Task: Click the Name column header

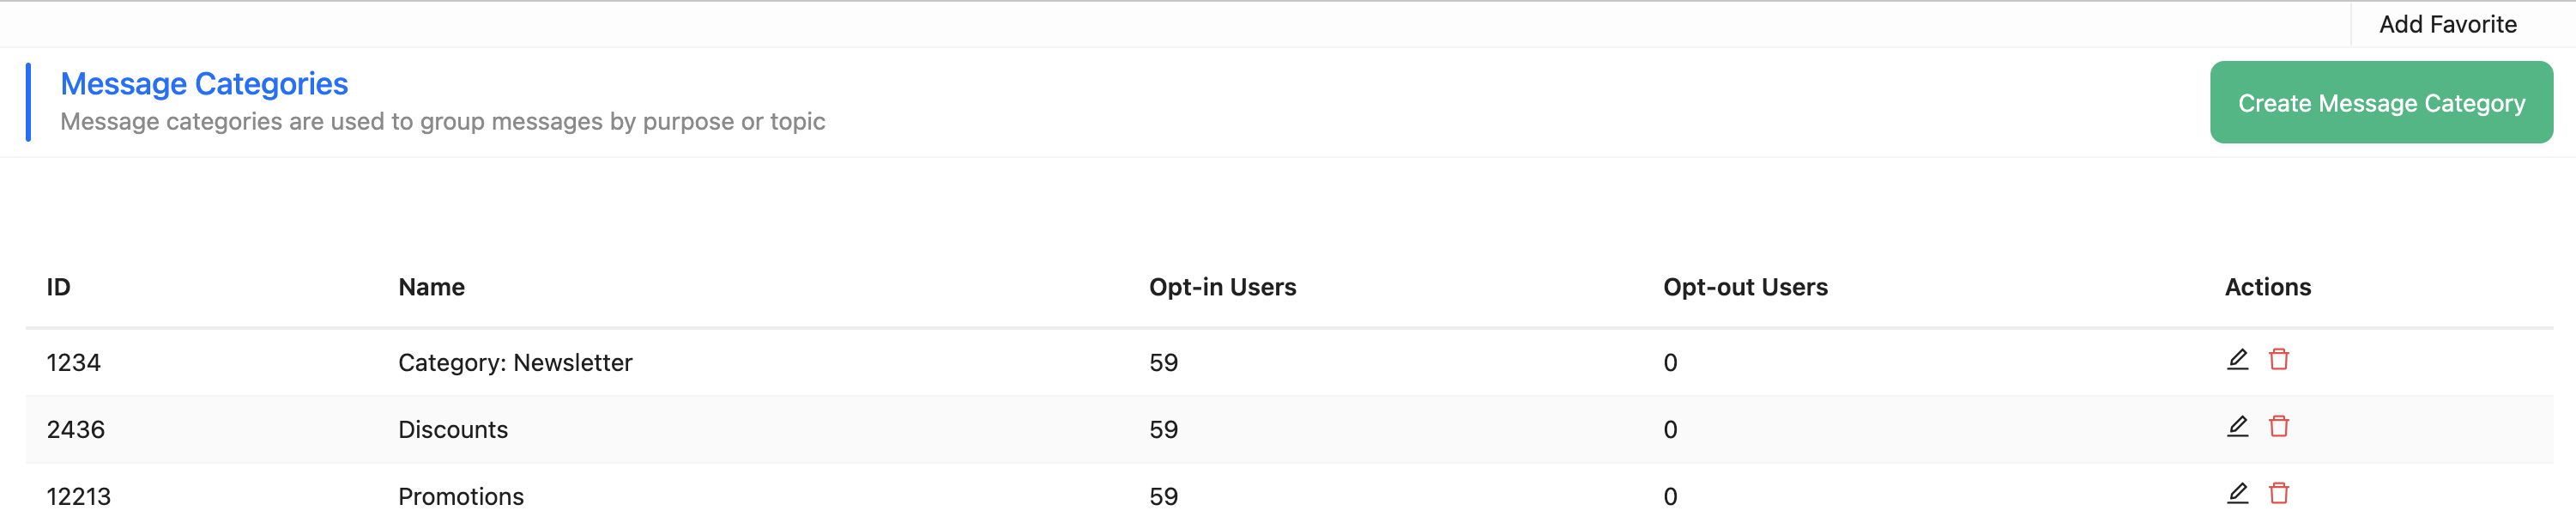Action: coord(431,288)
